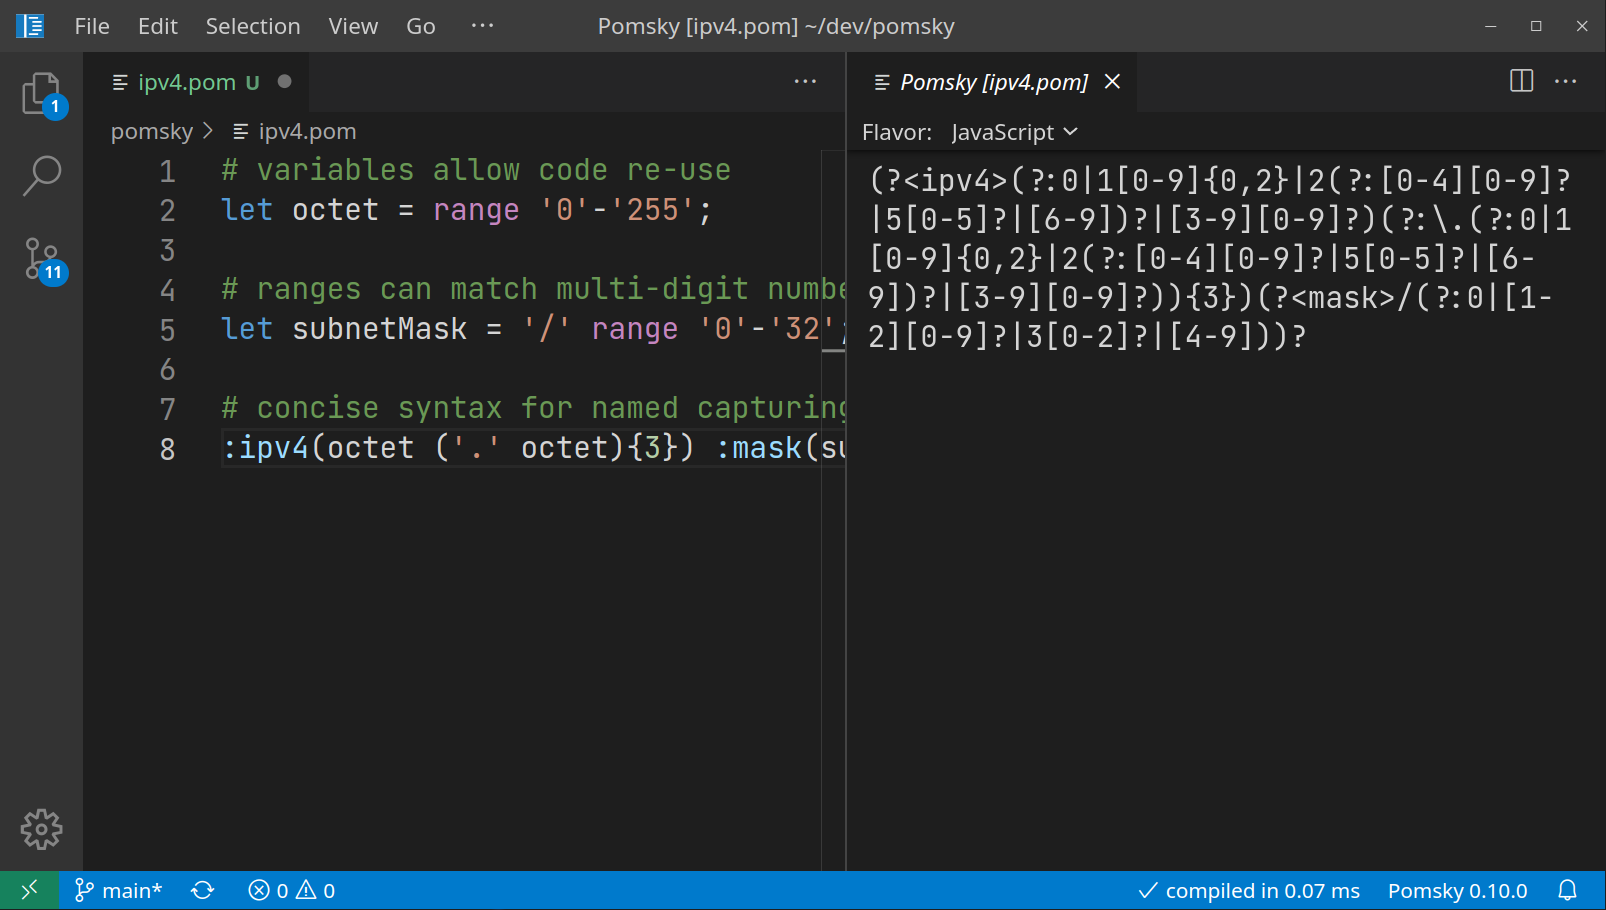Open the remote window indicator
The image size is (1606, 910).
pyautogui.click(x=28, y=890)
